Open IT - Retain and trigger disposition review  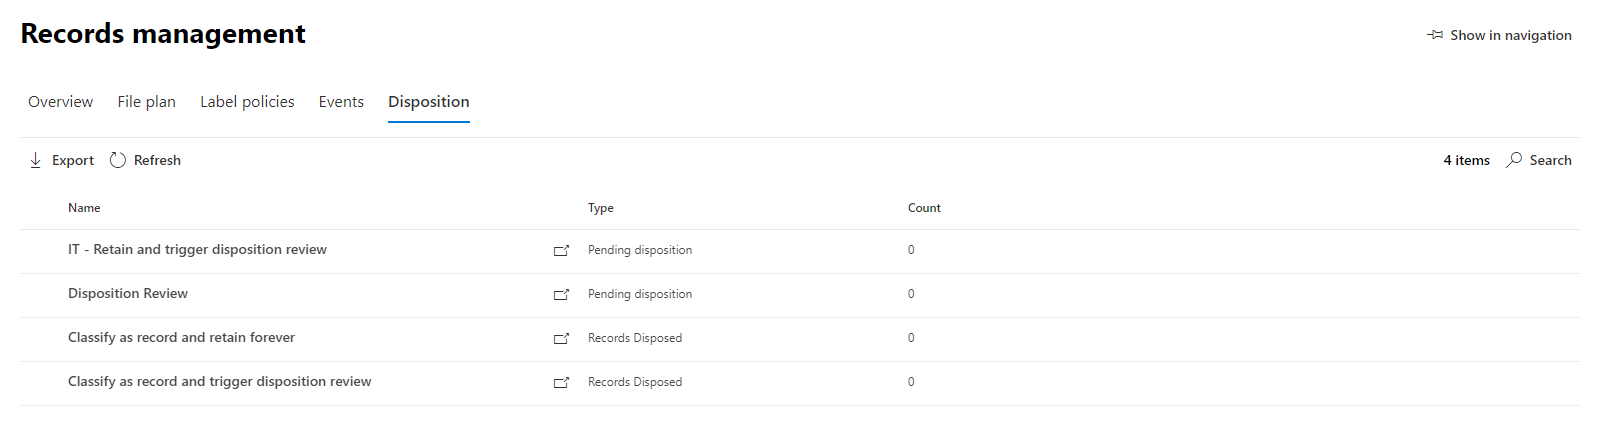(197, 250)
